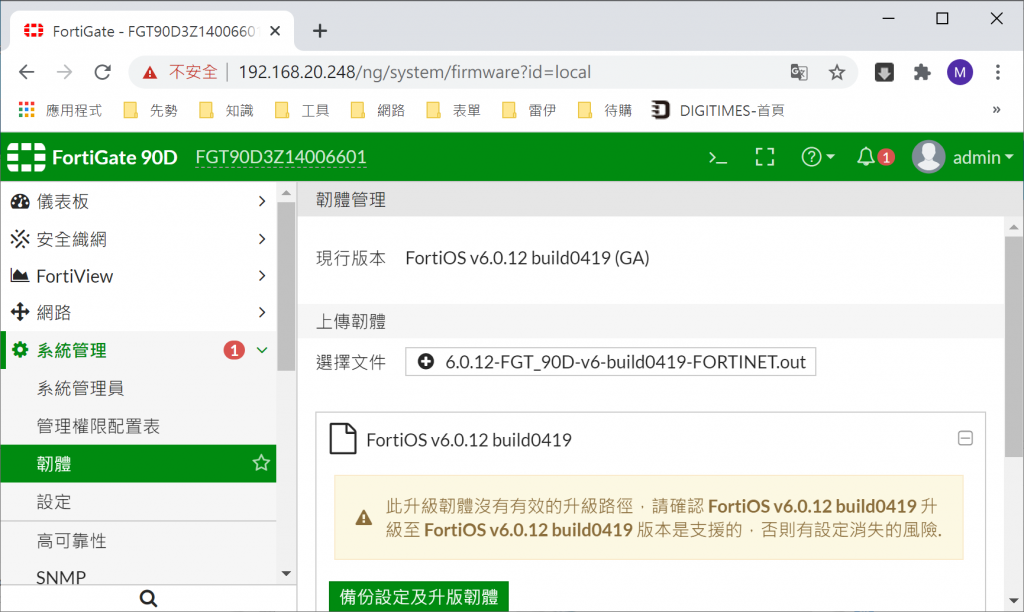Viewport: 1024px width, 612px height.
Task: Click the address bar URL
Action: click(415, 72)
